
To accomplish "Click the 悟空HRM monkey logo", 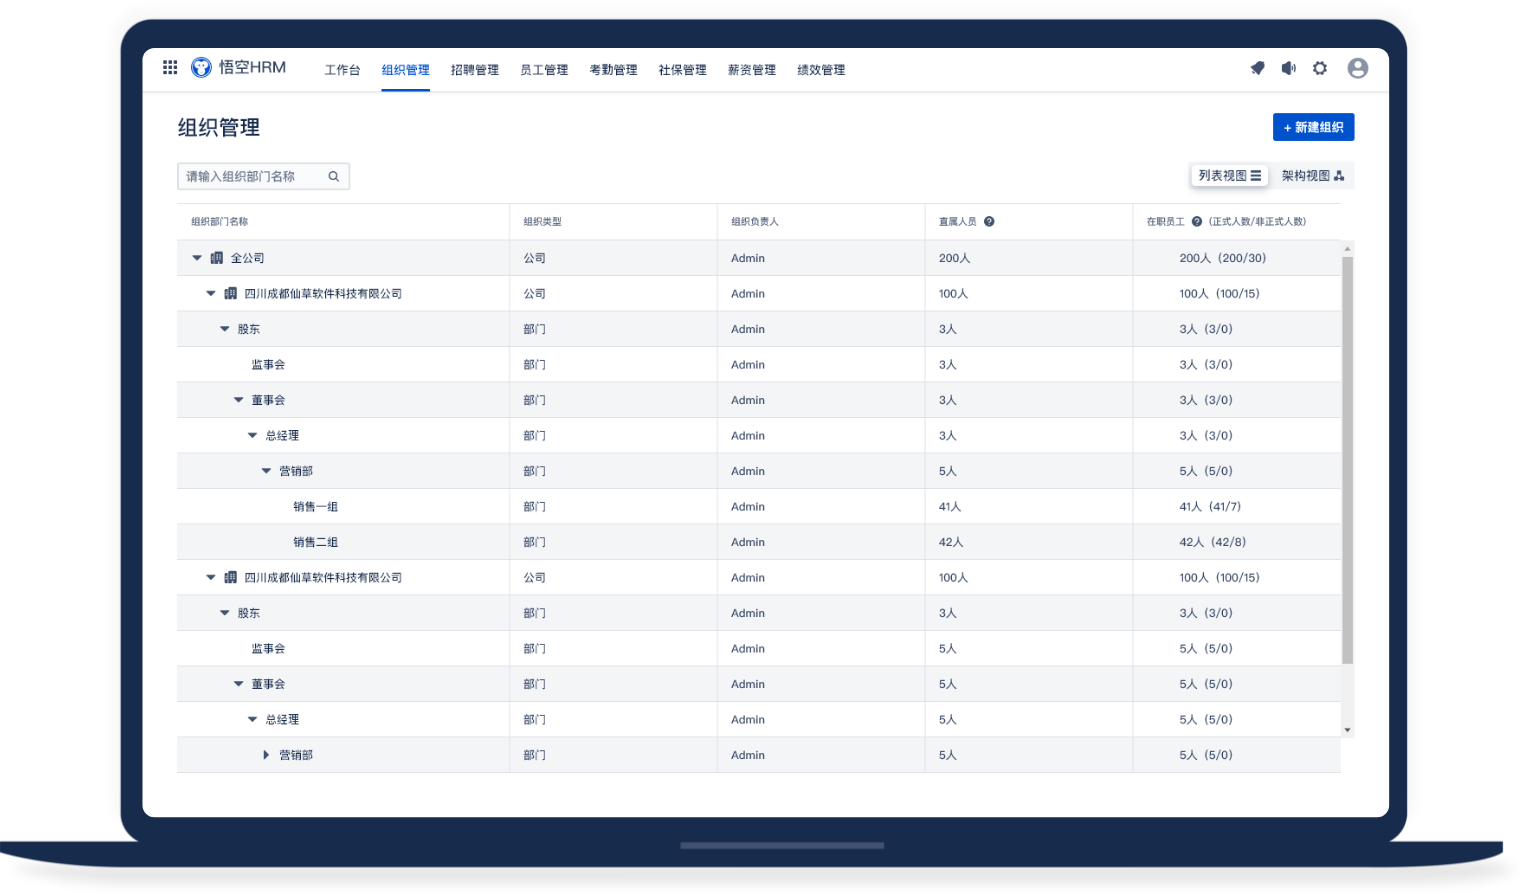I will pyautogui.click(x=201, y=67).
